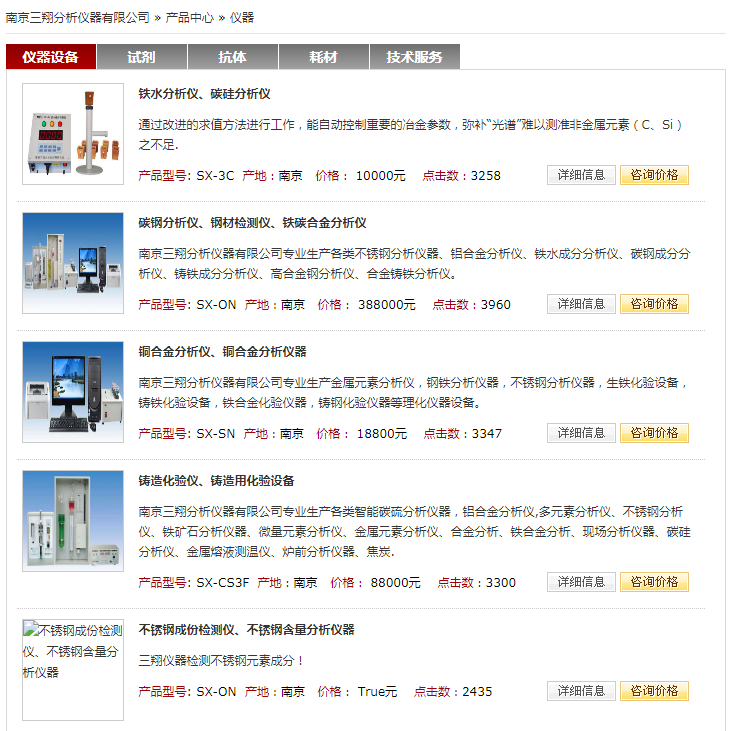Switch to the 试剂 tab
This screenshot has height=731, width=733.
coord(142,57)
